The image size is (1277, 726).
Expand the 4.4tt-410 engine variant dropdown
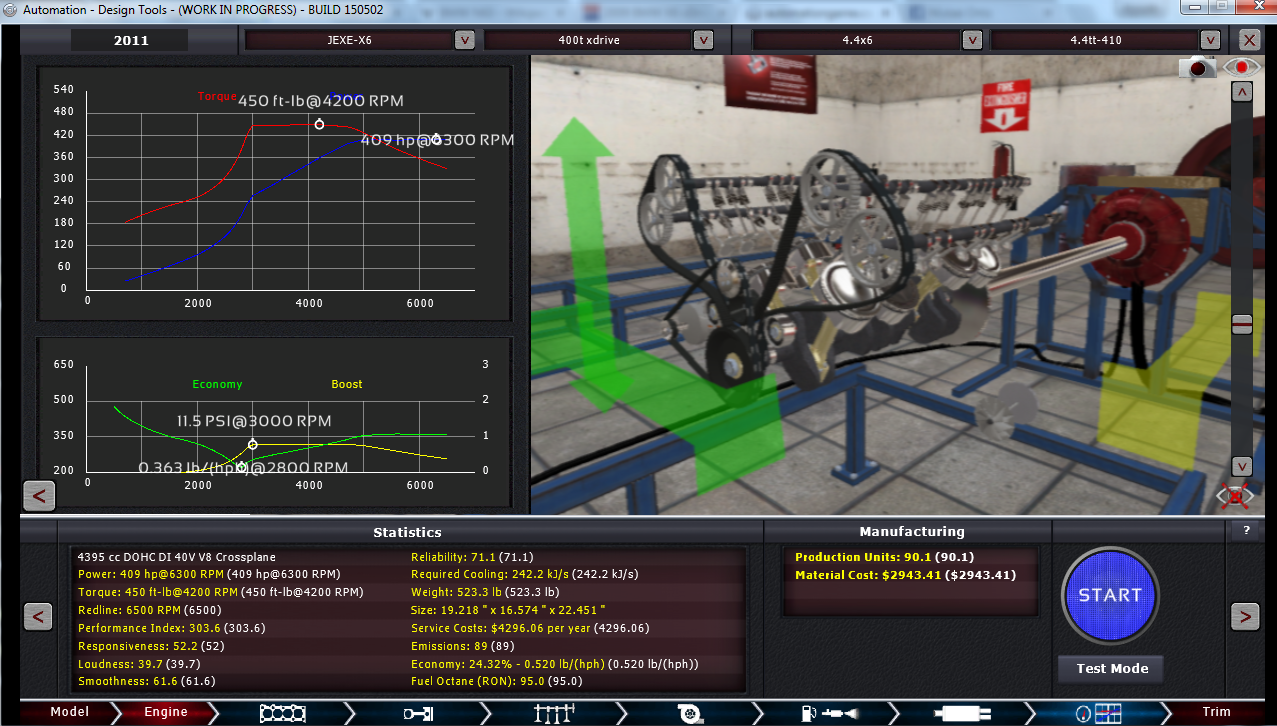pyautogui.click(x=1211, y=40)
